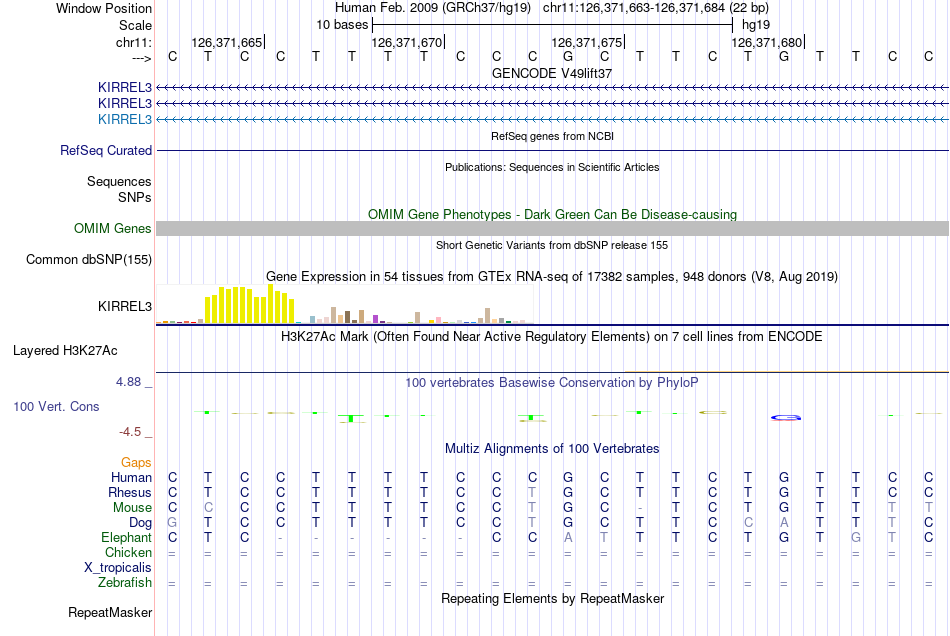Screen dimensions: 950x636
Task: Click the Basewise Conservation by PhyloP title
Action: click(x=552, y=383)
